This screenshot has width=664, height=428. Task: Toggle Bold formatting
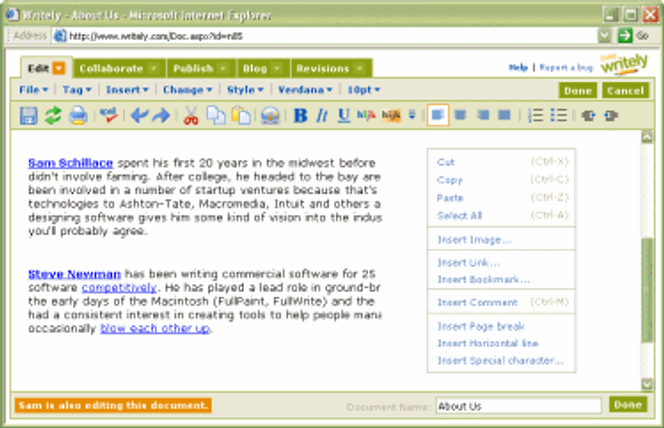pos(300,116)
